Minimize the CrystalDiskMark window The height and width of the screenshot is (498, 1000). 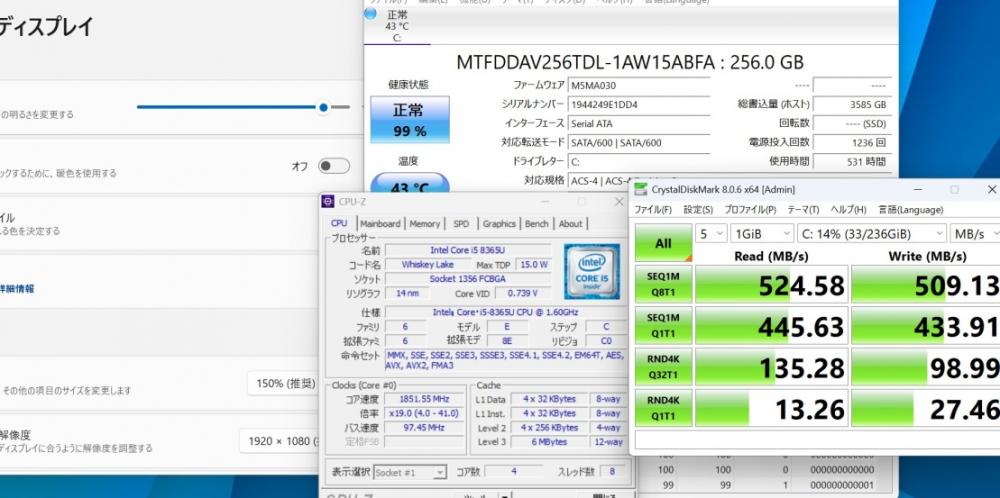[918, 189]
